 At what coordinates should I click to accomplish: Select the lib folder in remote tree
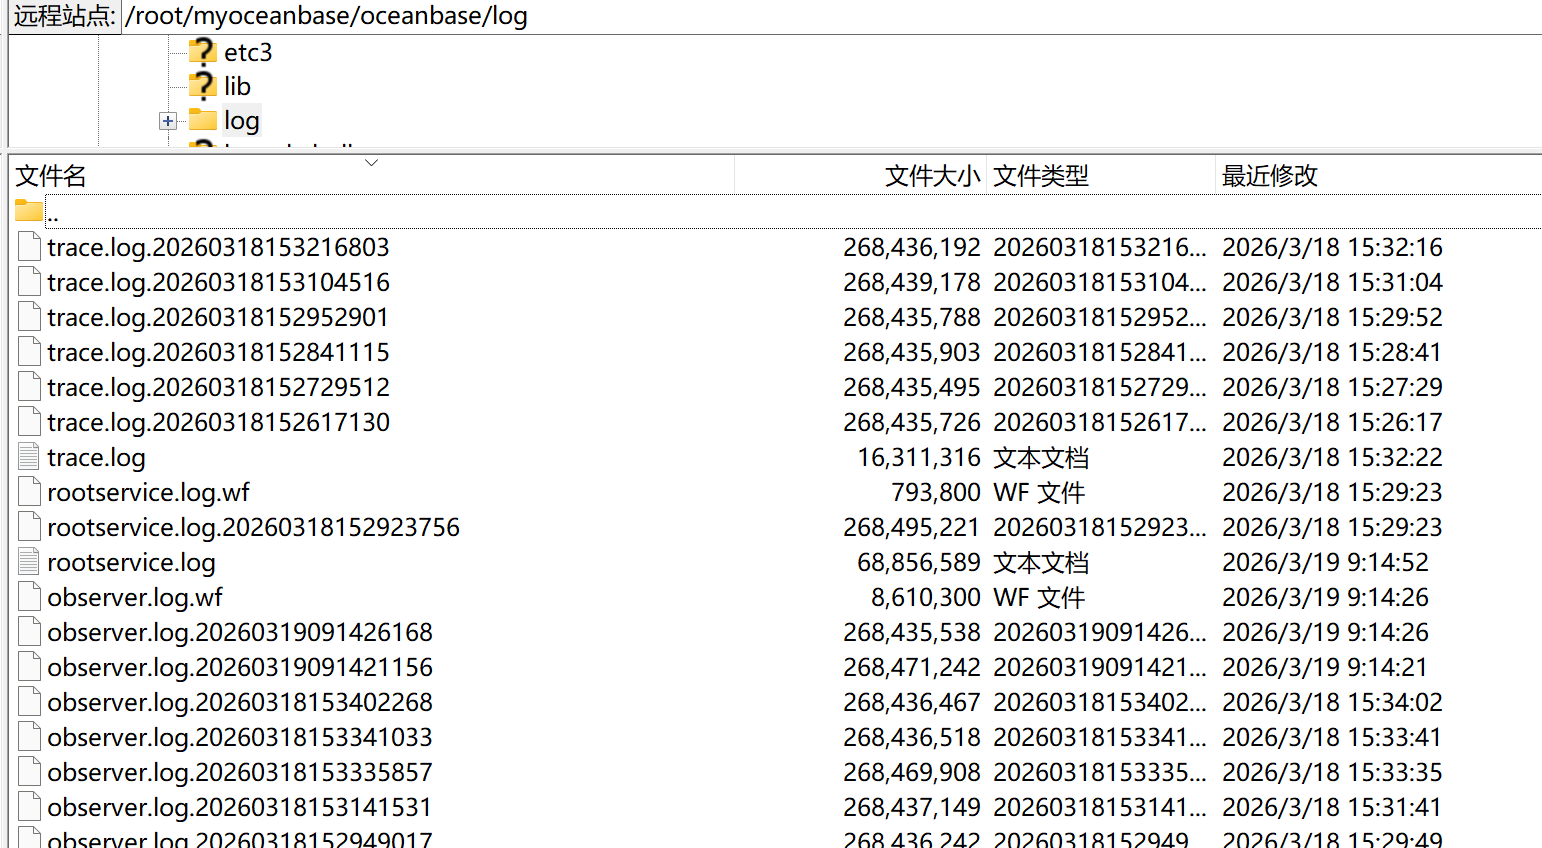[x=237, y=87]
